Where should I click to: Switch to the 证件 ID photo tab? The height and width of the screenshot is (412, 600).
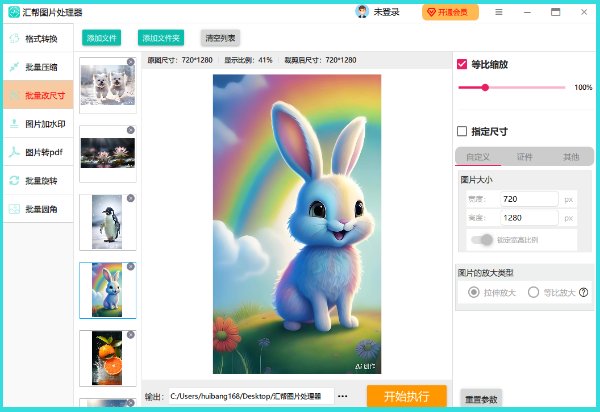click(x=525, y=157)
